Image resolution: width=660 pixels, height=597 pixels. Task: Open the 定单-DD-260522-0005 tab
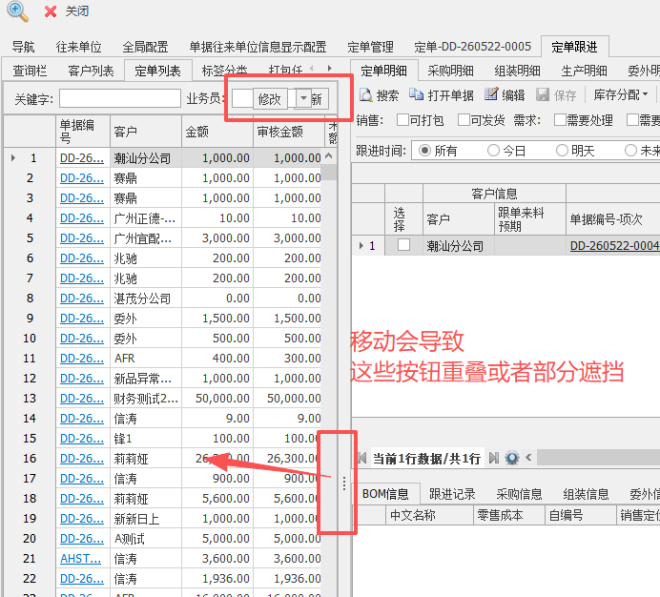[473, 47]
